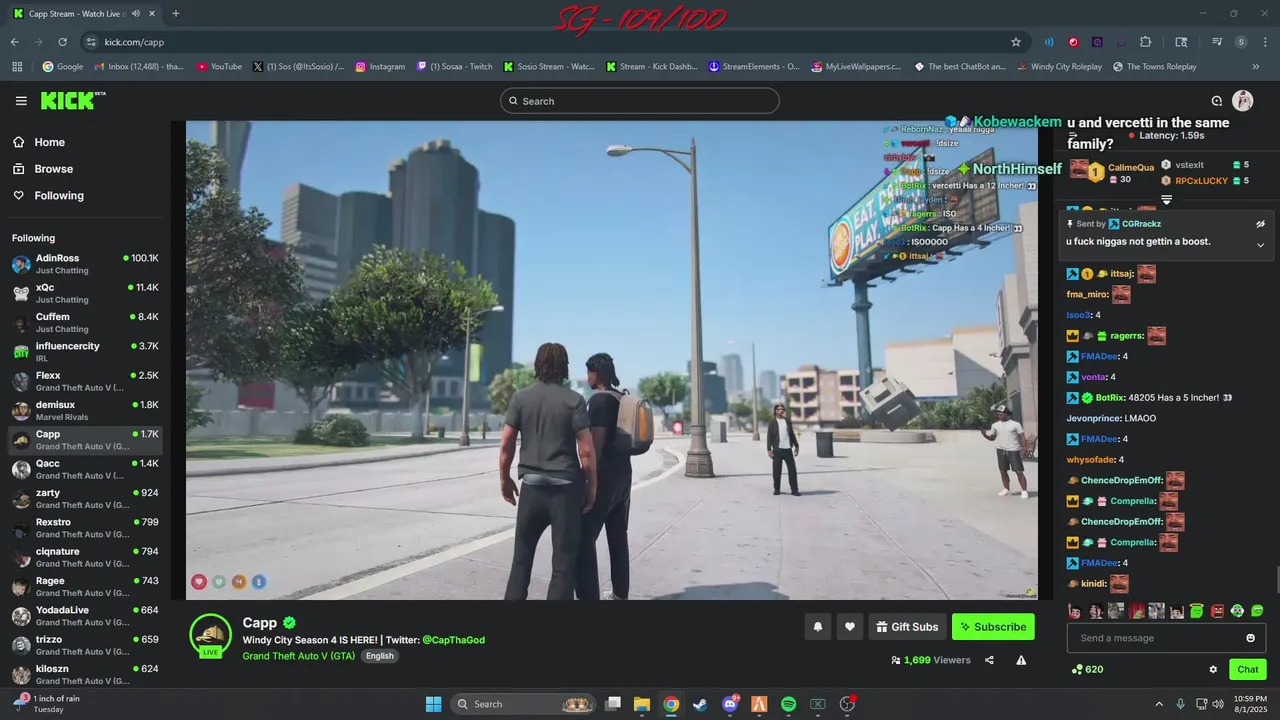This screenshot has height=720, width=1280.
Task: Open the Chrome extensions puzzle icon
Action: click(x=1146, y=42)
